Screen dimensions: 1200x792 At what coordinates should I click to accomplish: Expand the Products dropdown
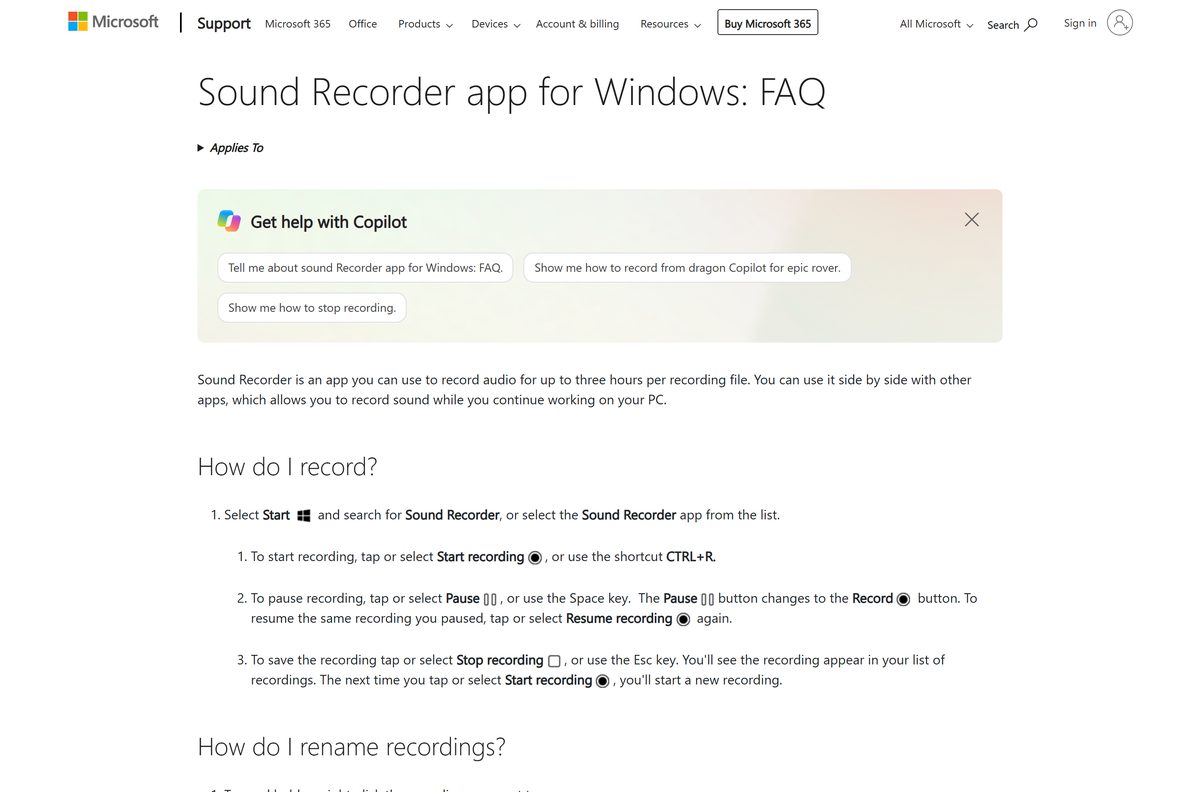[x=425, y=24]
